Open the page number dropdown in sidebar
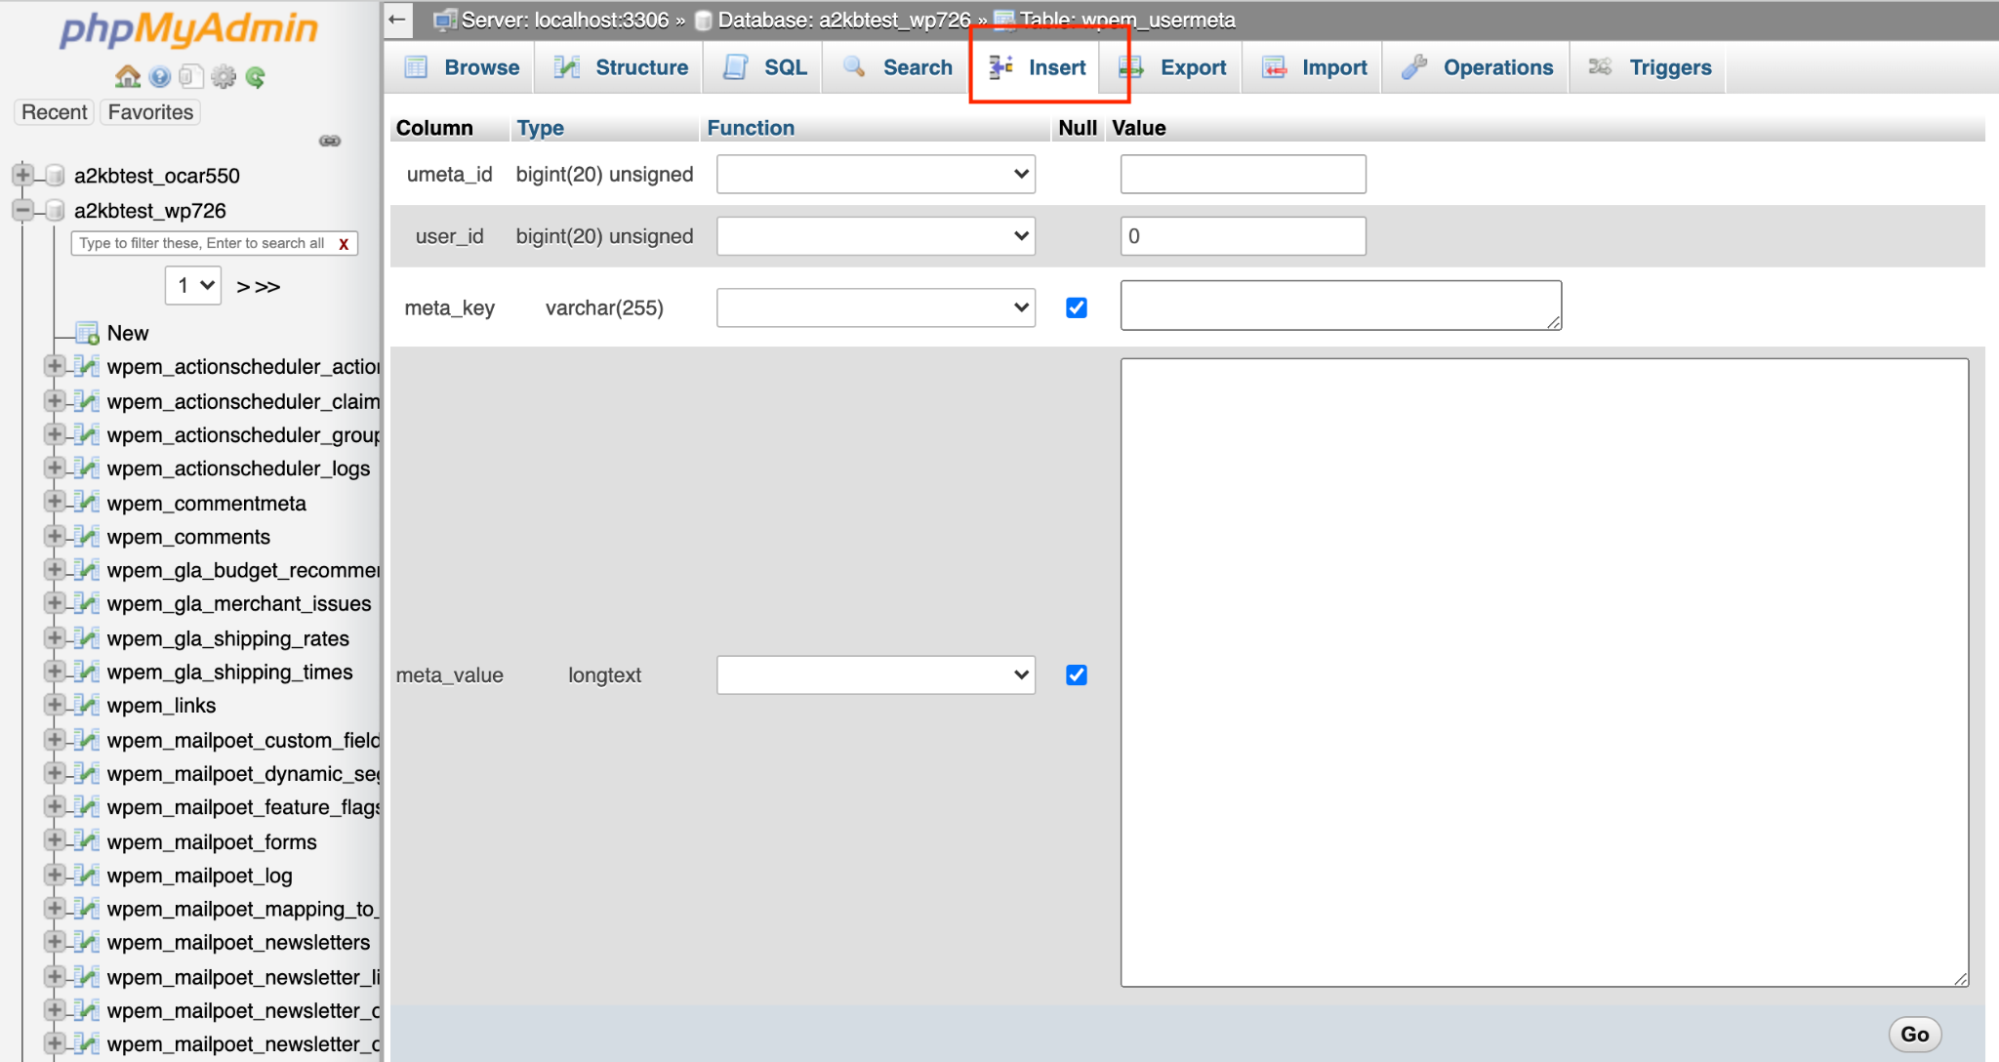This screenshot has height=1062, width=1999. pos(193,286)
